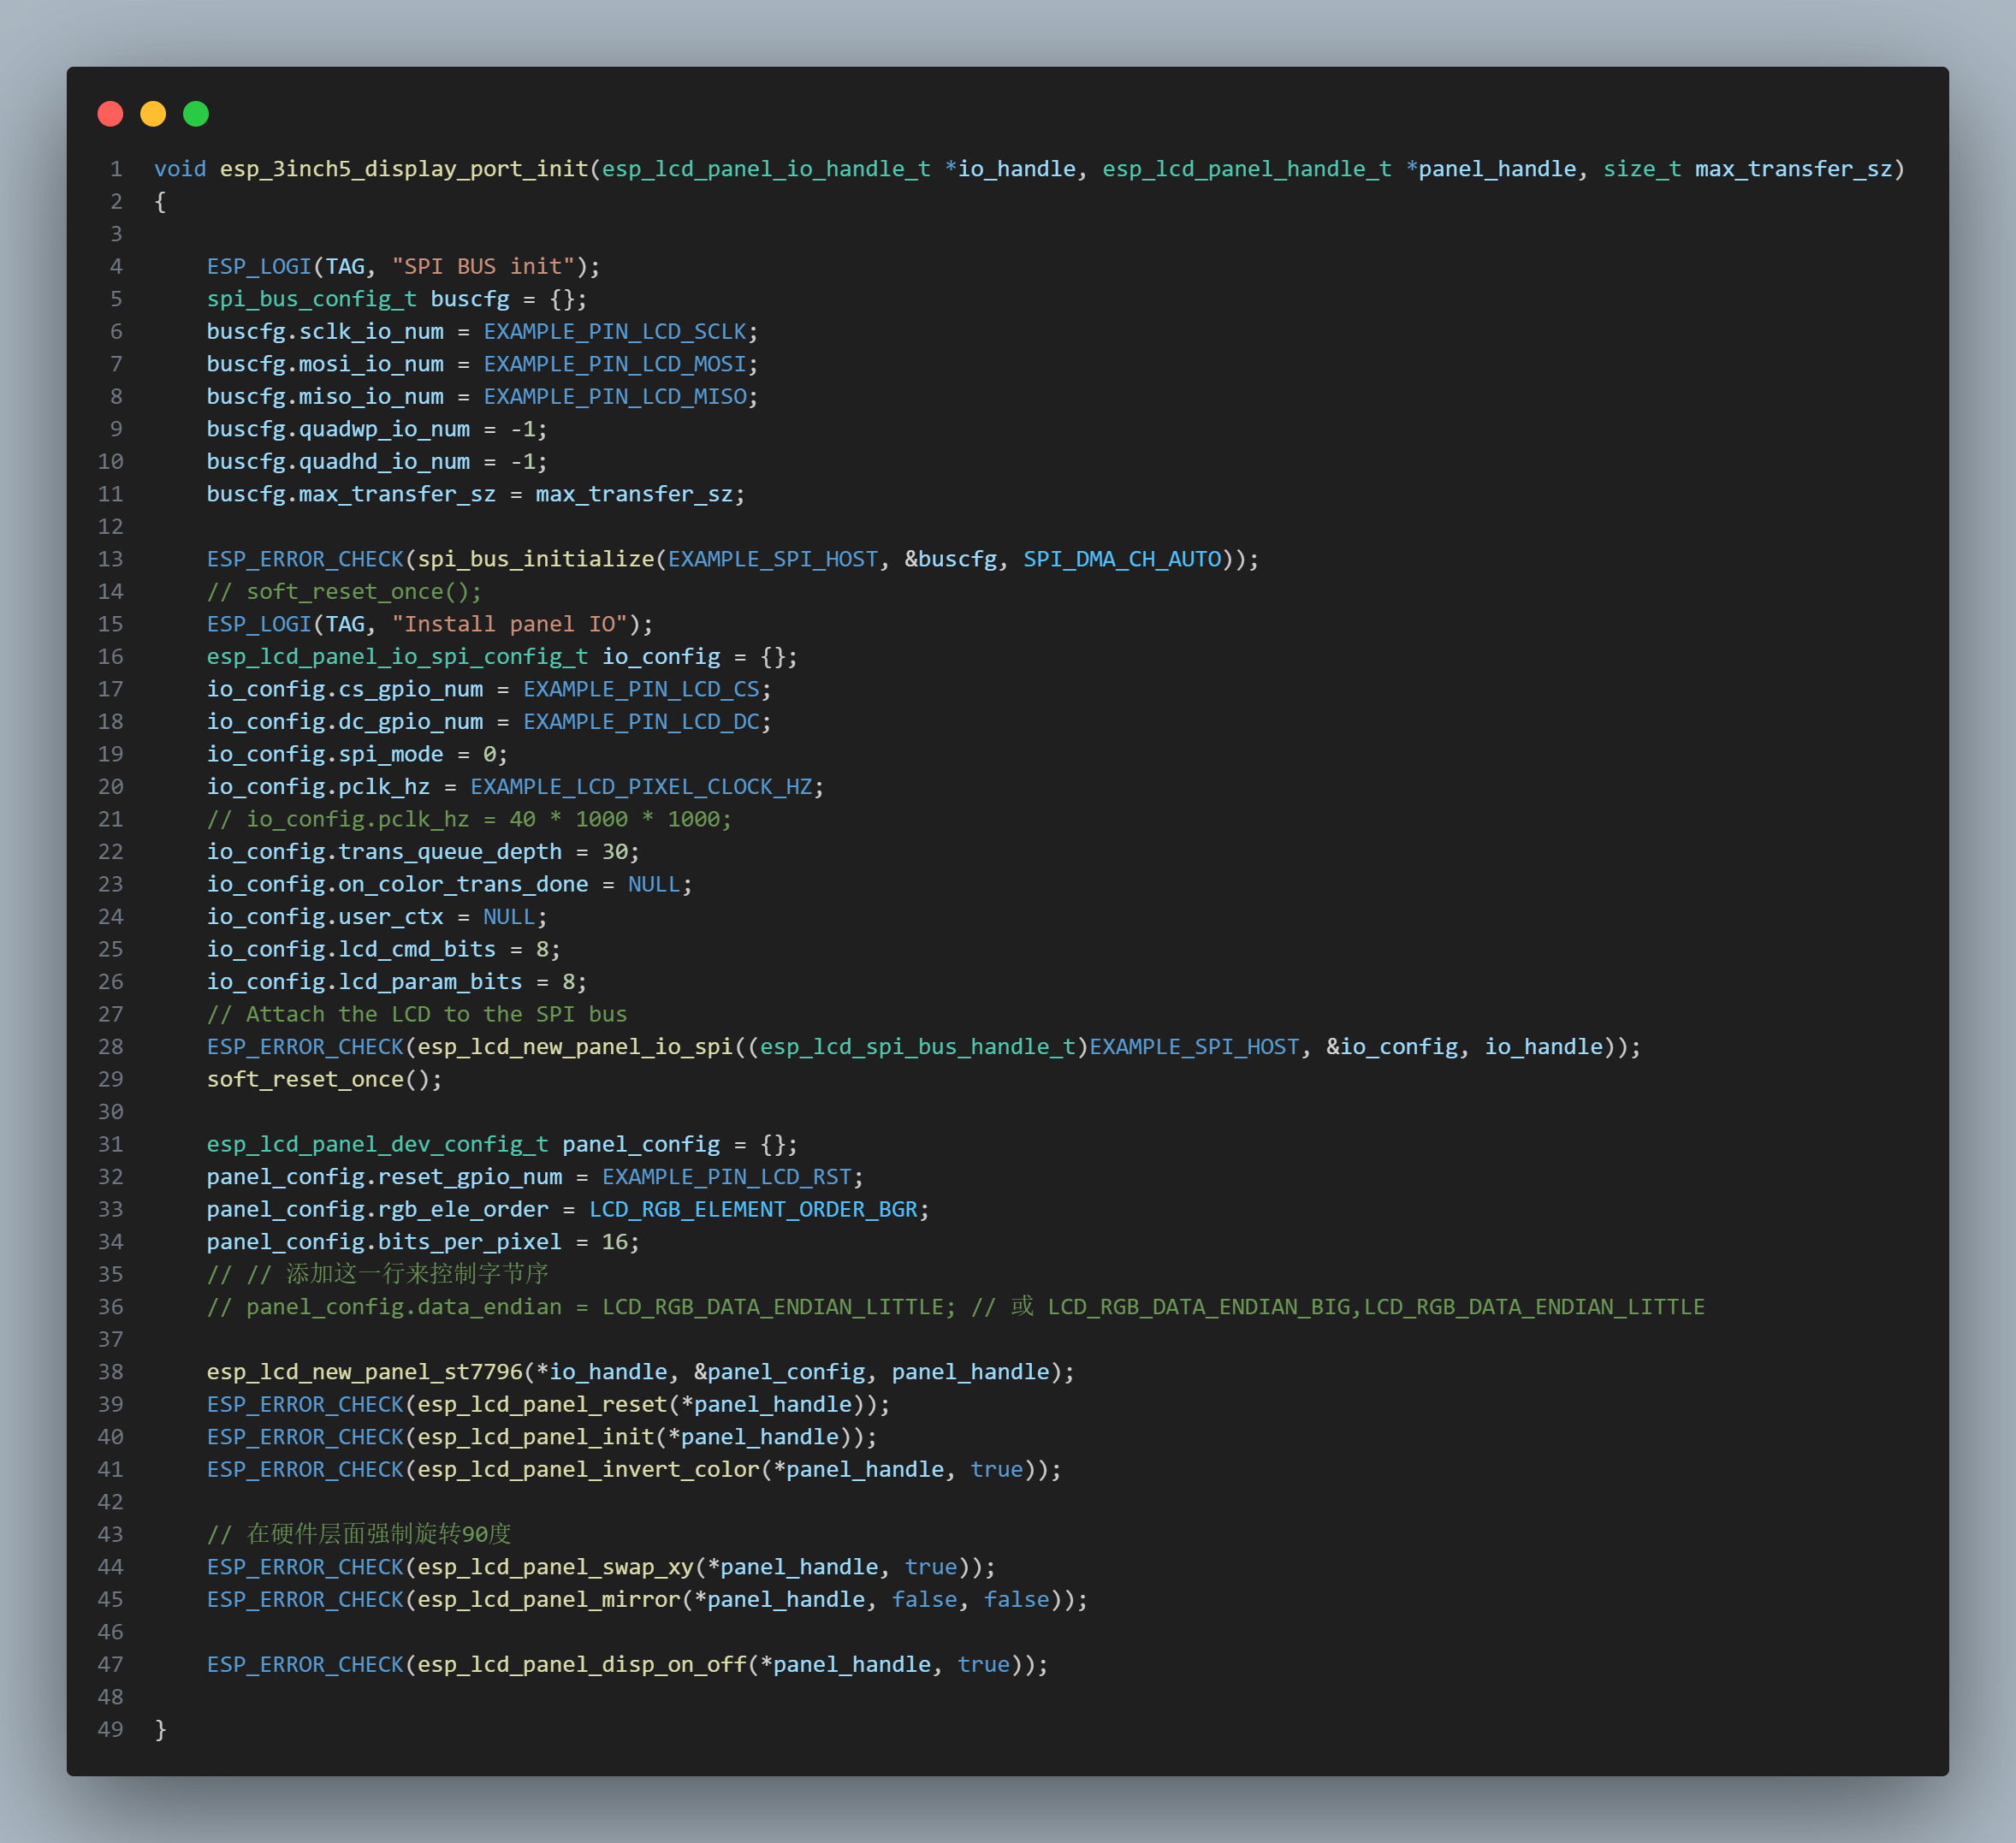Screen dimensions: 2016x1843
Task: Click spi_bus_initialize call on line 13
Action: click(536, 559)
